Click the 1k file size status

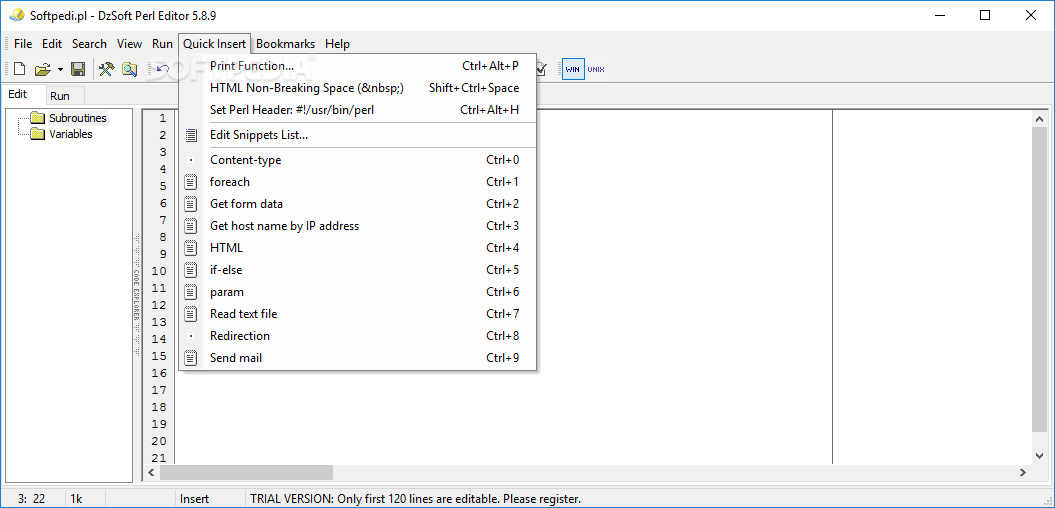click(76, 499)
